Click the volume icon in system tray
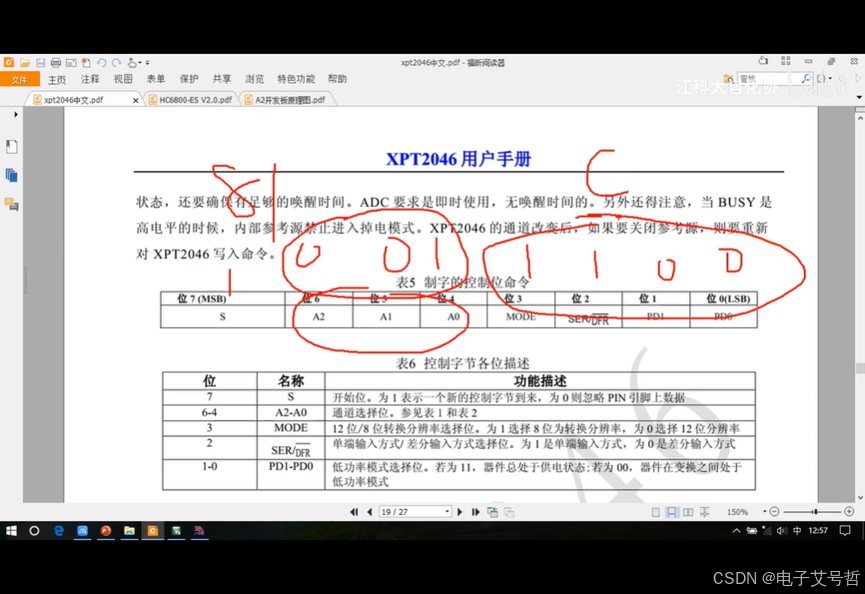The width and height of the screenshot is (865, 594). click(781, 531)
